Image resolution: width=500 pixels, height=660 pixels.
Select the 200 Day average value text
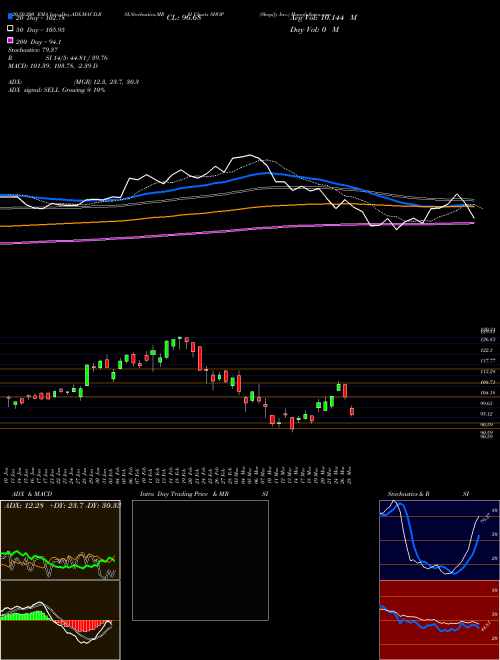click(39, 42)
